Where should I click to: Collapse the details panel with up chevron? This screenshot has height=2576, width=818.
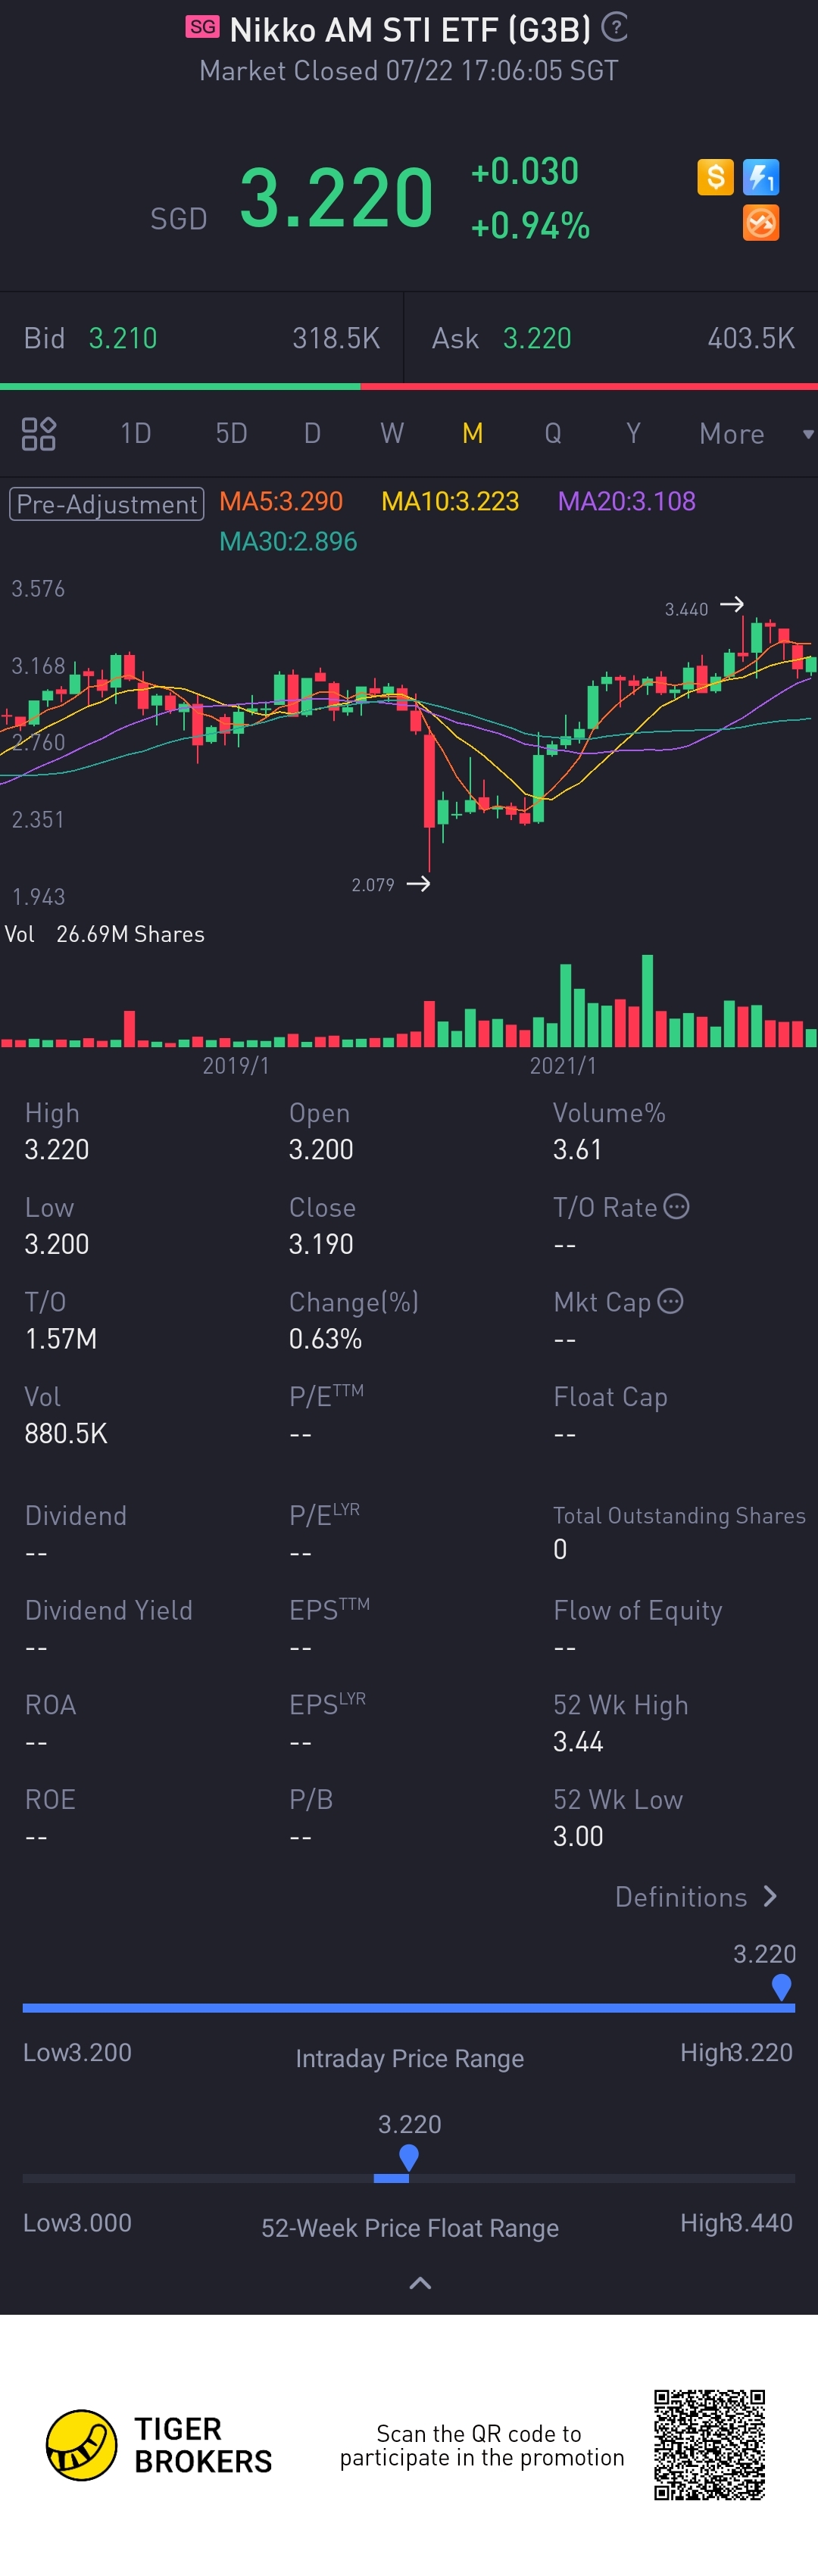[420, 2283]
